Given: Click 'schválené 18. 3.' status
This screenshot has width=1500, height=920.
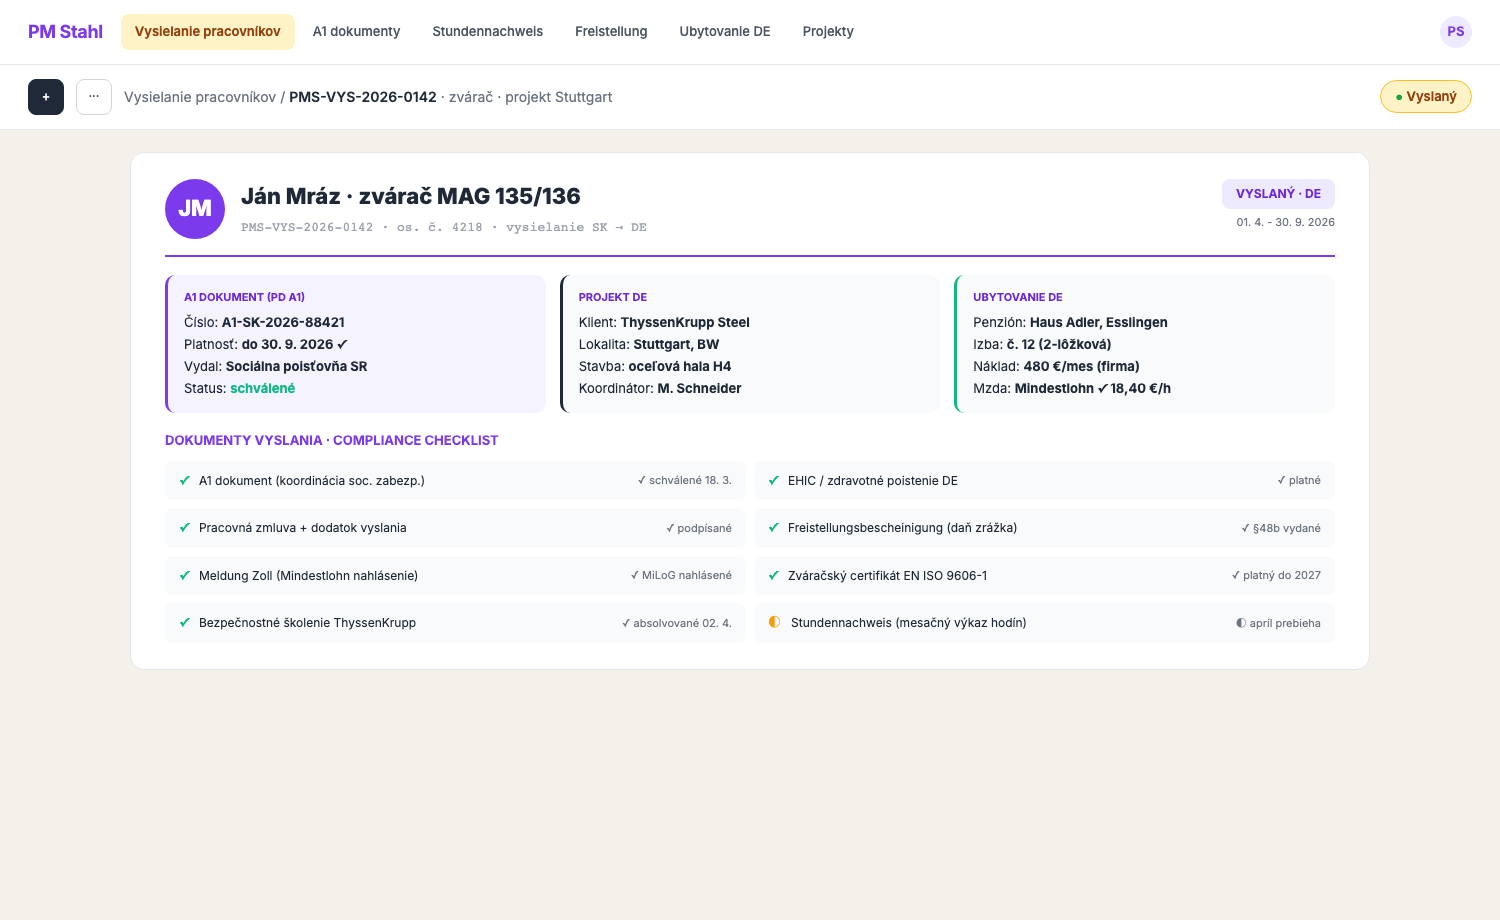Looking at the screenshot, I should tap(685, 481).
